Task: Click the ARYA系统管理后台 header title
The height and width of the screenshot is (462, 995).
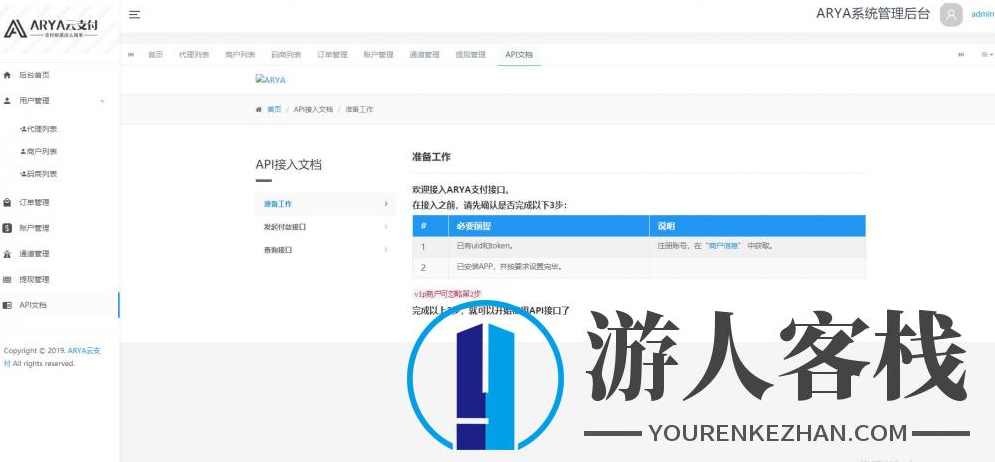Action: (x=873, y=14)
